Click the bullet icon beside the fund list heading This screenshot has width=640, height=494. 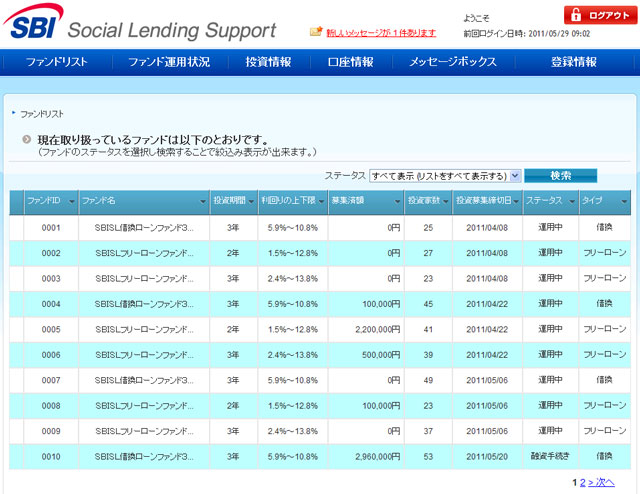[27, 140]
